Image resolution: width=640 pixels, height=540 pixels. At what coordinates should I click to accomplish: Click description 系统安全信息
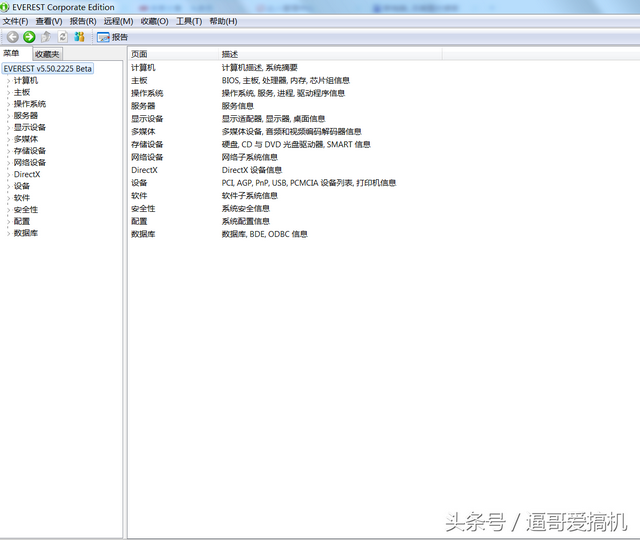pyautogui.click(x=246, y=209)
